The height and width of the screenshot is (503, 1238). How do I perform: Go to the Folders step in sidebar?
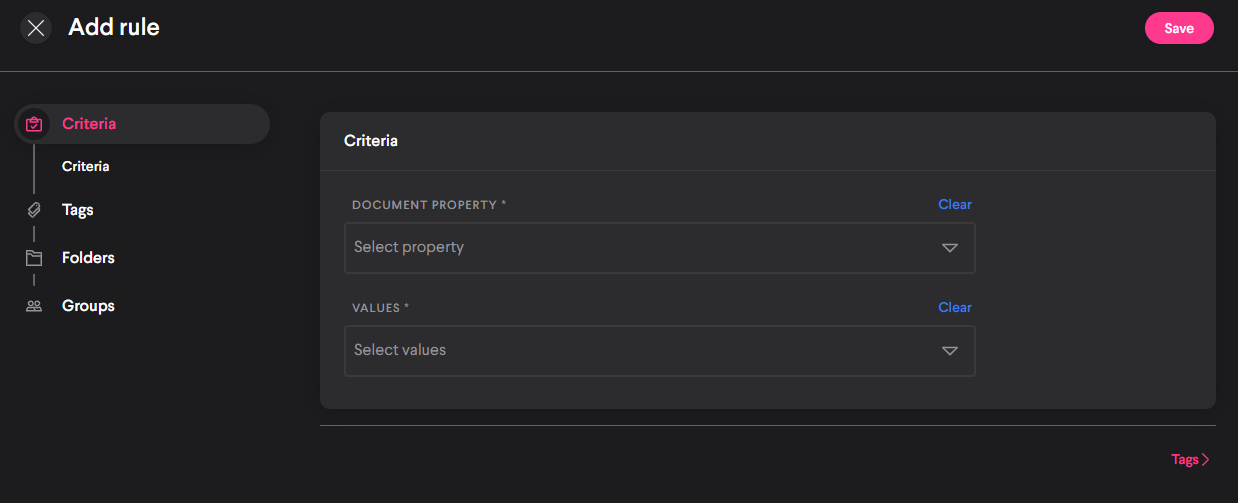[88, 258]
